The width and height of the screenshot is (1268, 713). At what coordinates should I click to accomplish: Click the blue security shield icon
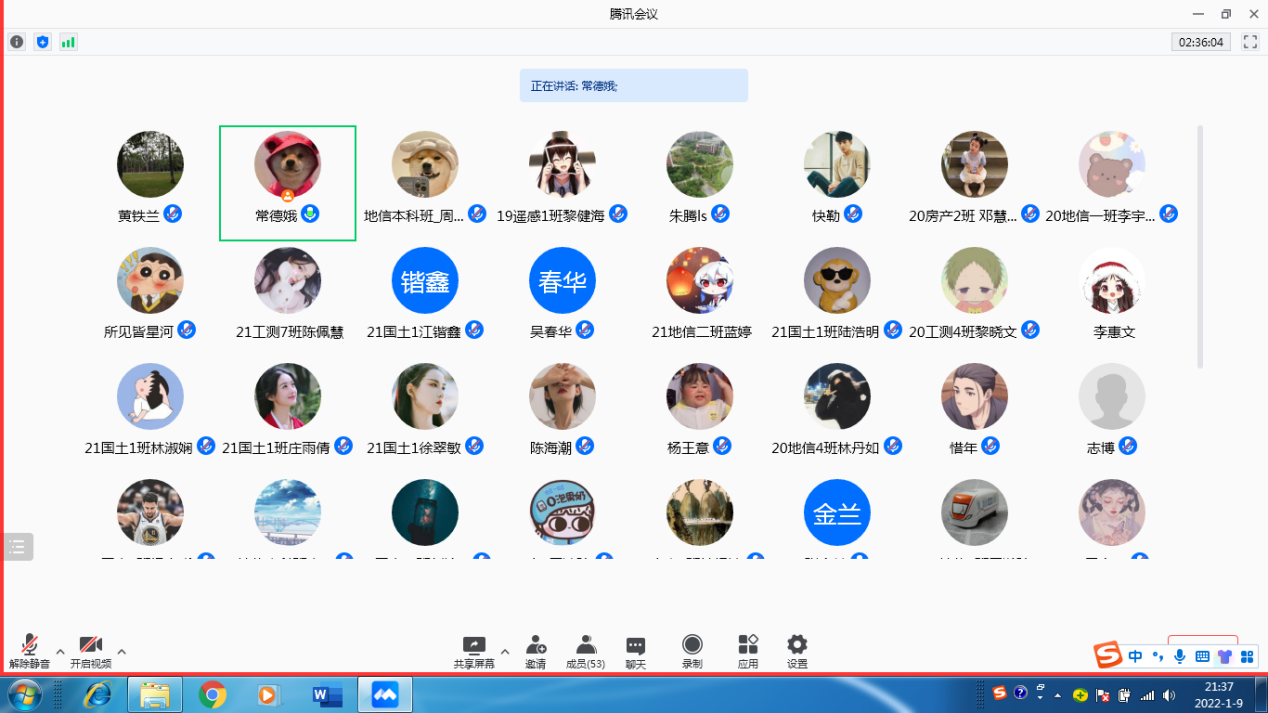point(42,42)
